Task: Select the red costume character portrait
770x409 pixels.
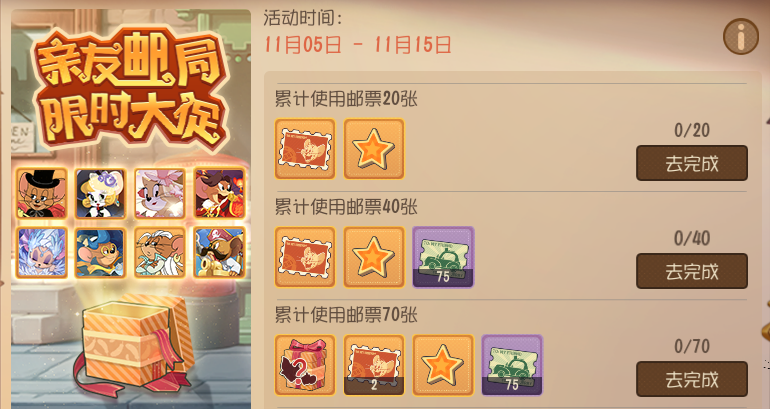Action: tap(220, 193)
